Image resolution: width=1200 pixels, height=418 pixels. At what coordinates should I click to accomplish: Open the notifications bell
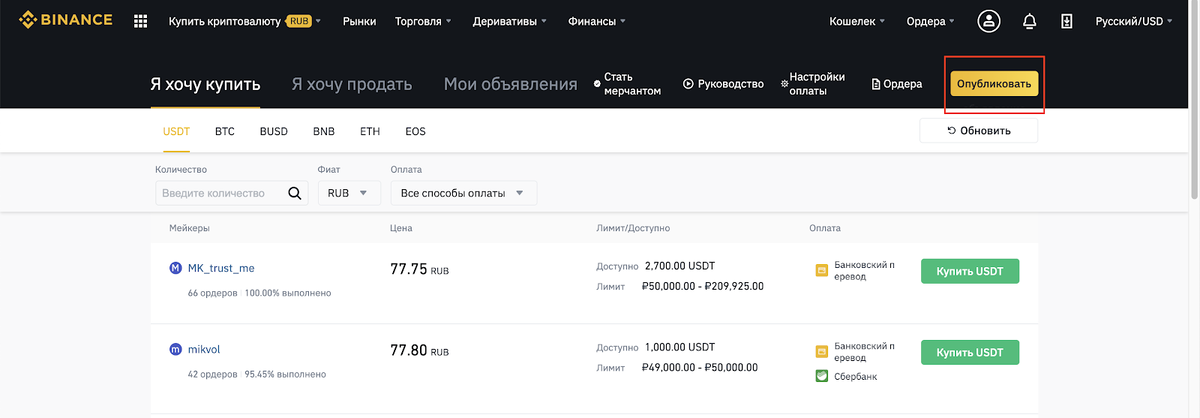(1029, 21)
